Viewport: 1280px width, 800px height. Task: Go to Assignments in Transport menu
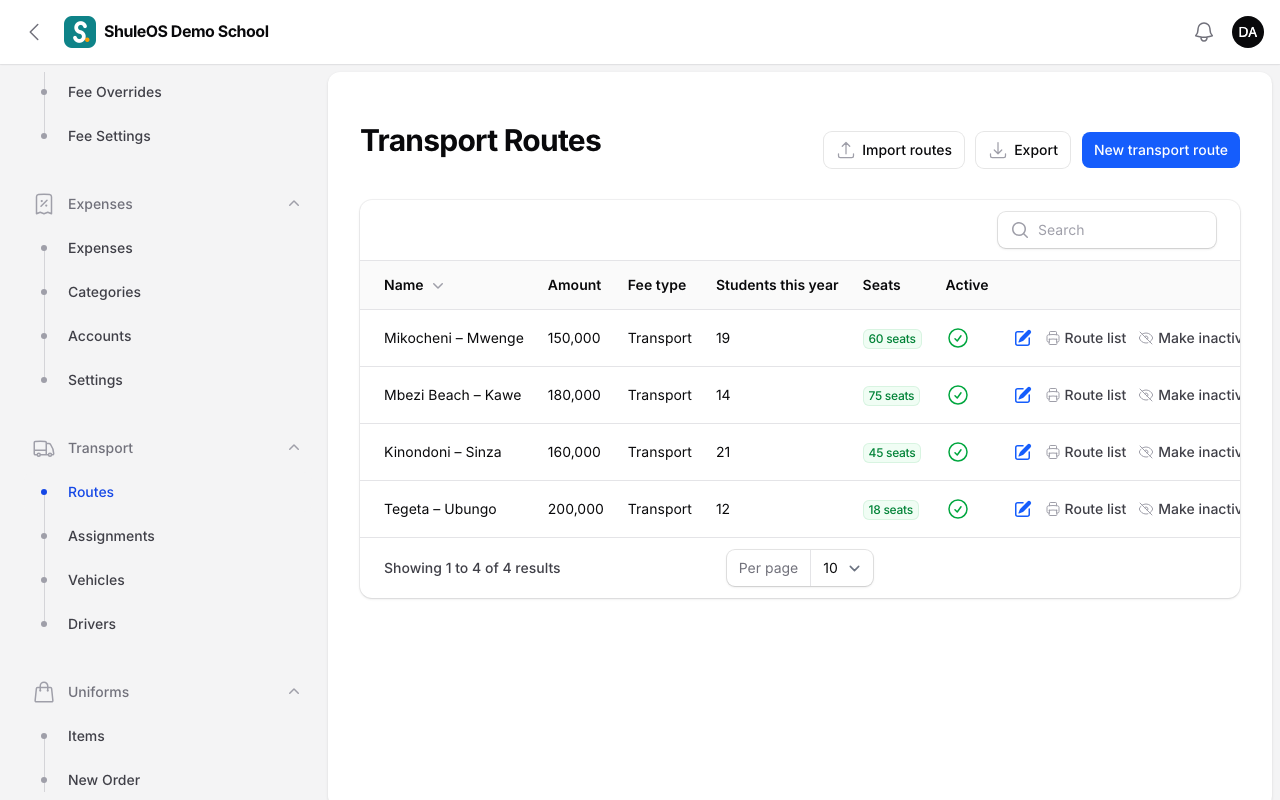(x=111, y=536)
